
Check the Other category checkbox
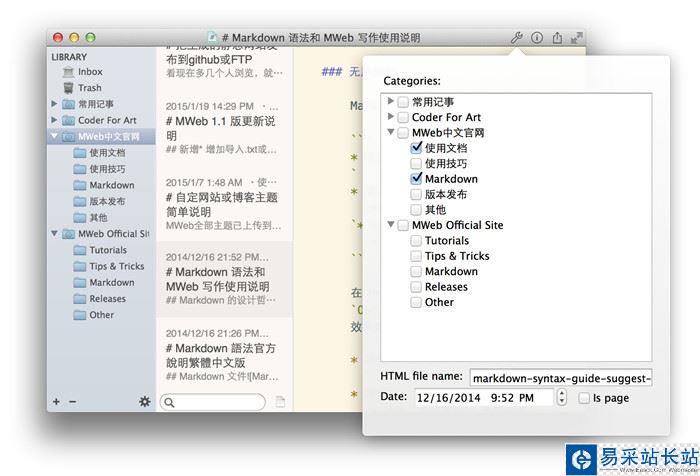click(x=416, y=302)
